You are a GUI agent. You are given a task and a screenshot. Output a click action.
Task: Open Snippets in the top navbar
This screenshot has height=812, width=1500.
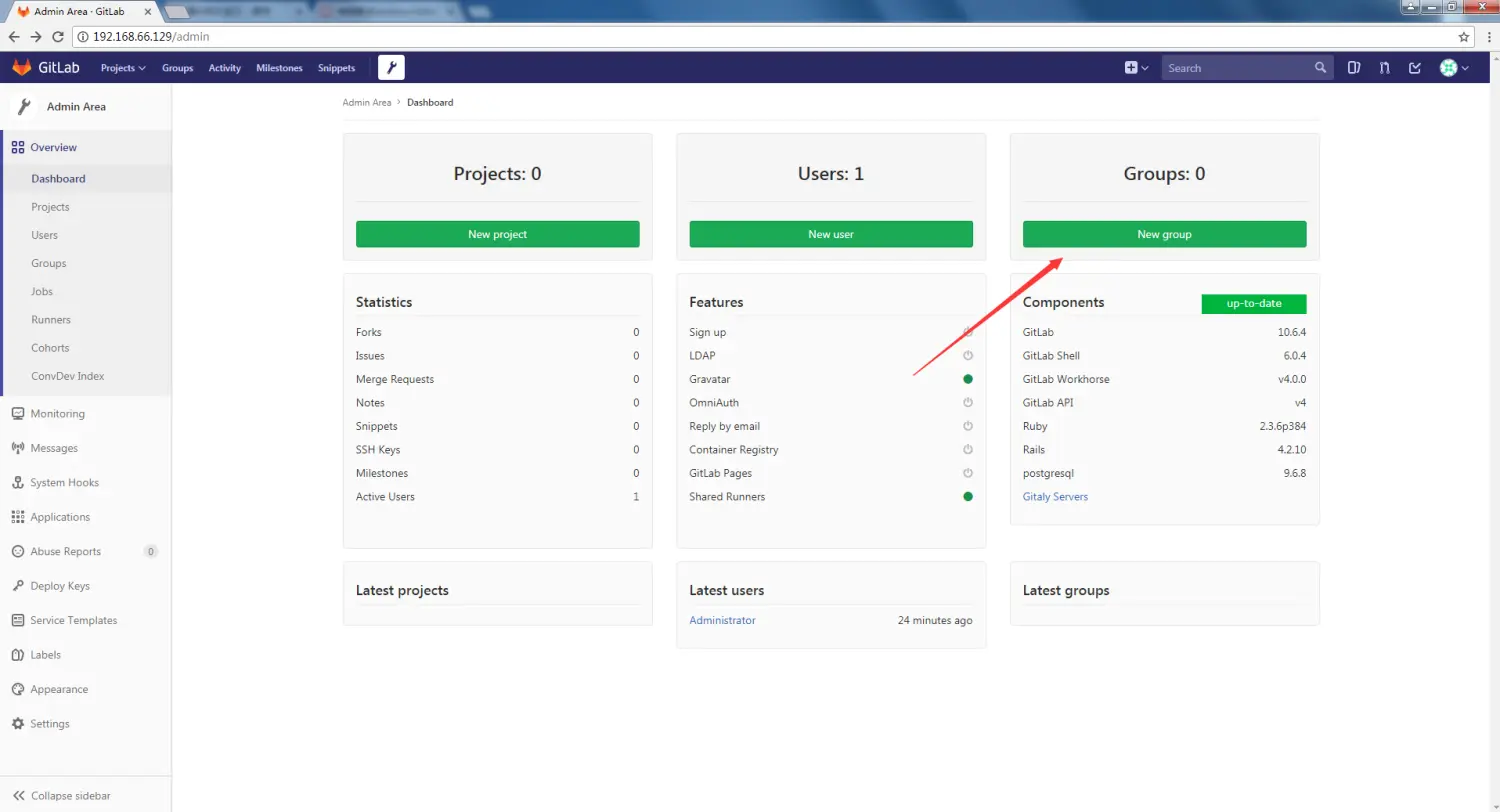(x=336, y=68)
